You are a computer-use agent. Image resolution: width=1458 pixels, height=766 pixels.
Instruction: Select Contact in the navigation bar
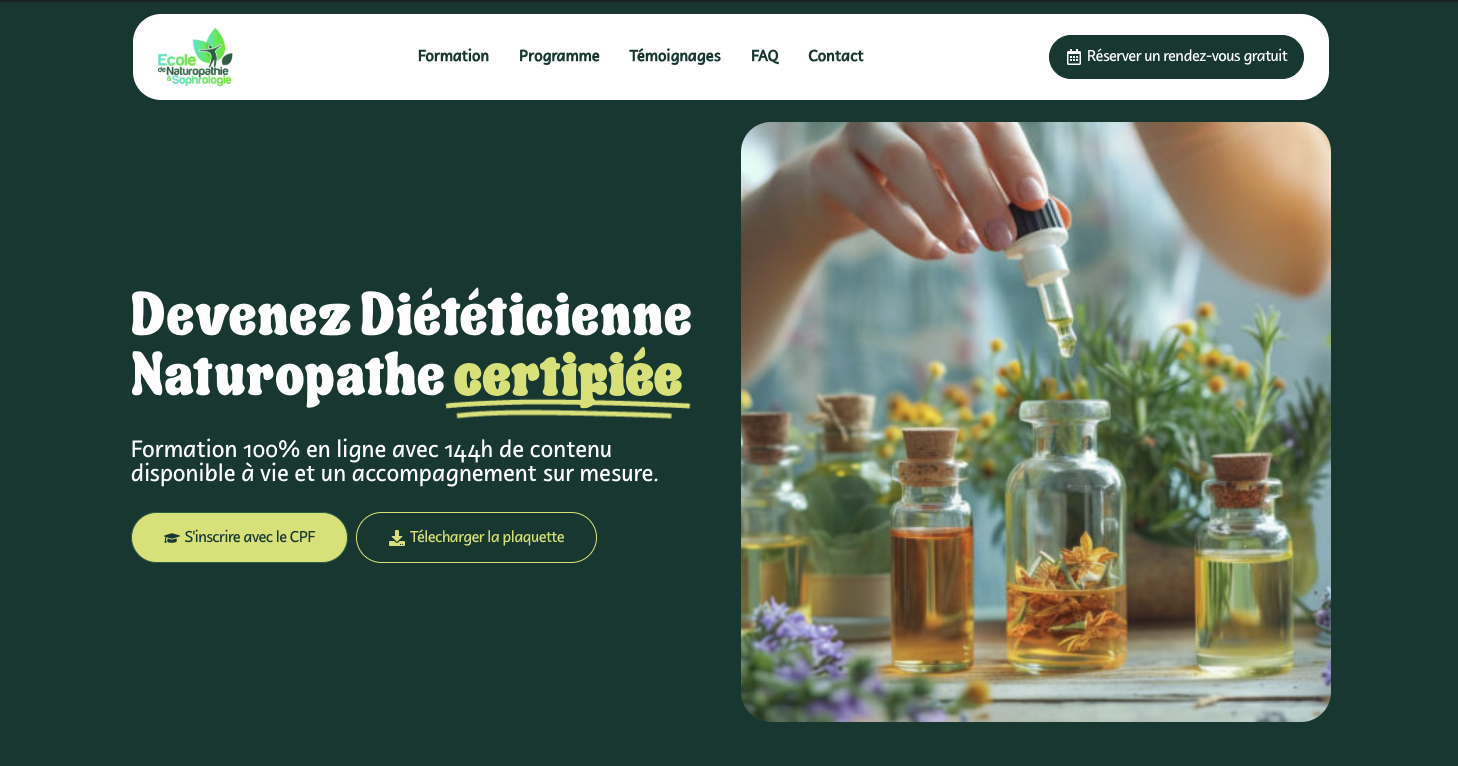pyautogui.click(x=836, y=56)
